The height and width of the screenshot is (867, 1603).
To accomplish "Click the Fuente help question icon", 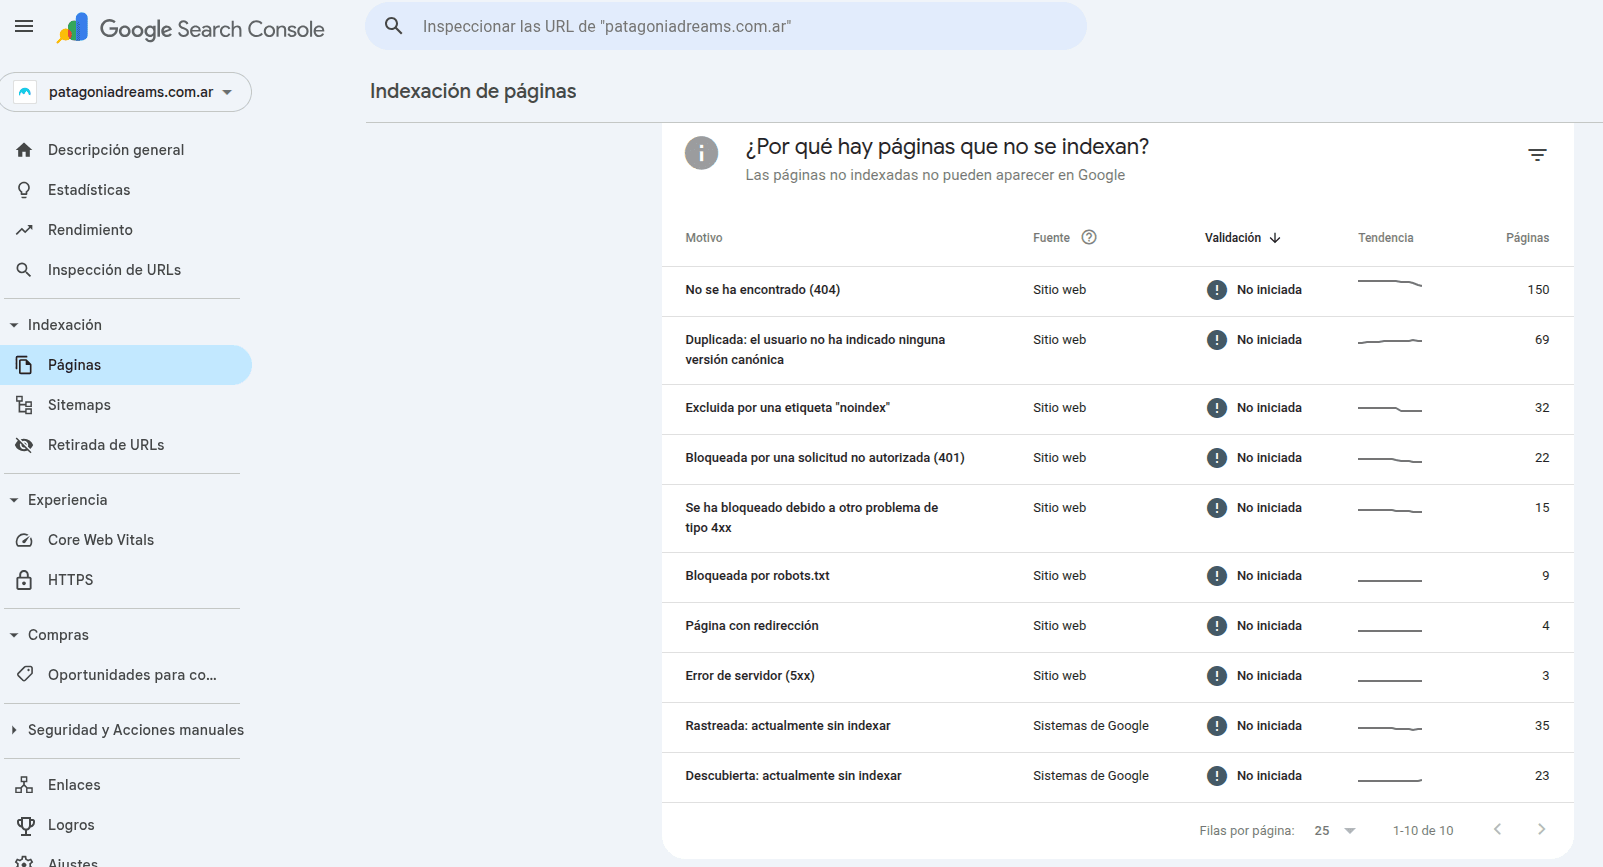I will (1089, 237).
